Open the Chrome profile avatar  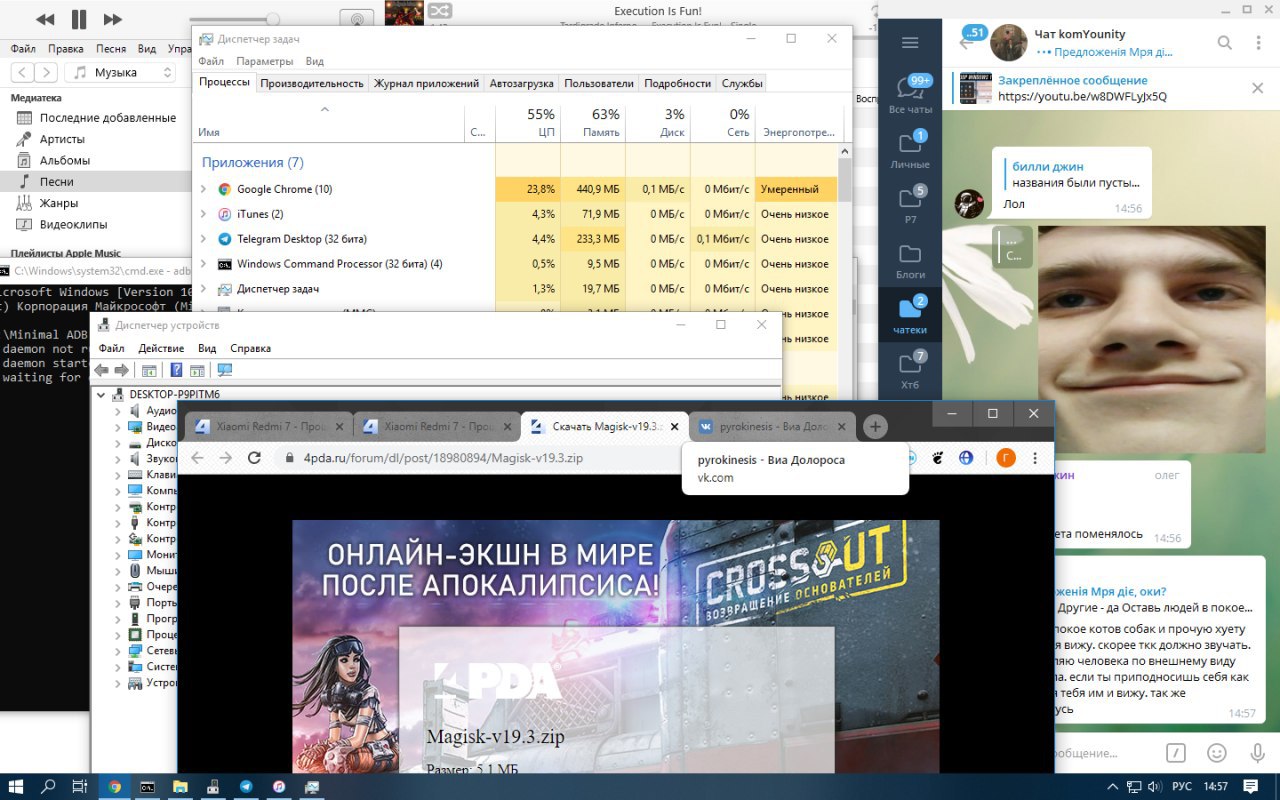coord(1005,458)
